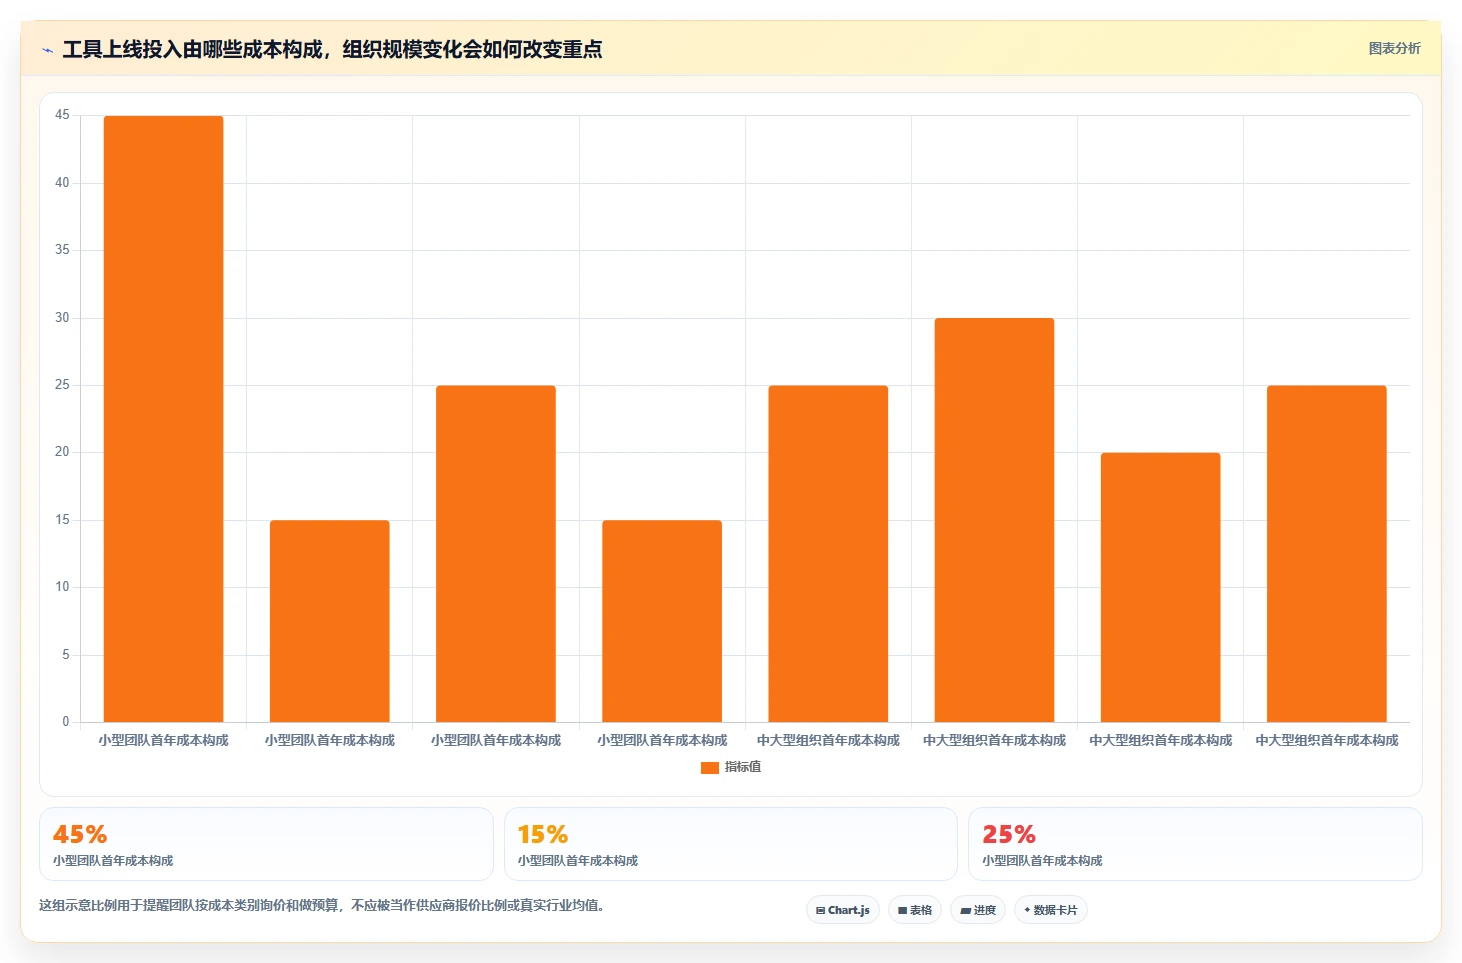Click the y-axis tick label 35
The width and height of the screenshot is (1462, 963).
tap(62, 250)
